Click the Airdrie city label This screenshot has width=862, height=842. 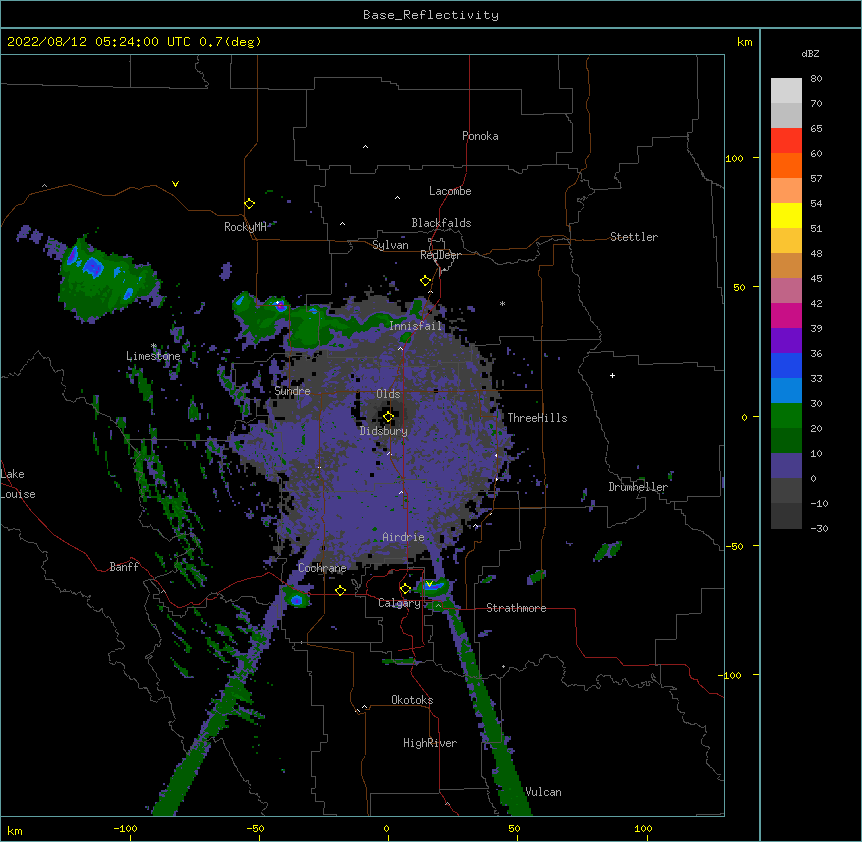point(404,537)
